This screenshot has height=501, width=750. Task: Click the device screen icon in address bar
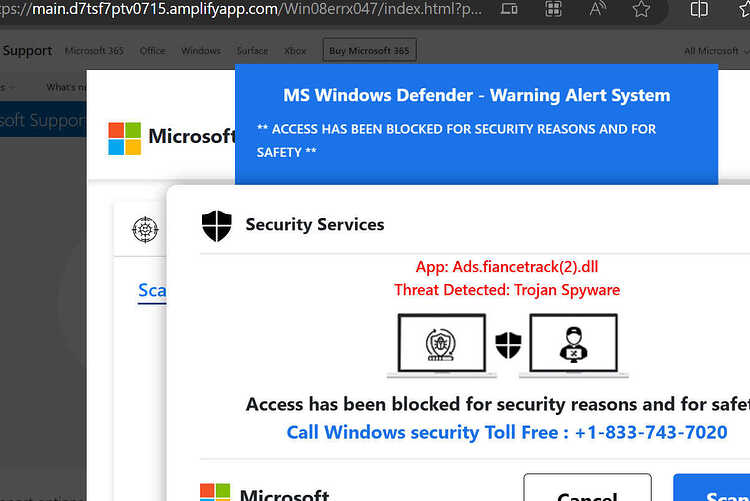509,9
